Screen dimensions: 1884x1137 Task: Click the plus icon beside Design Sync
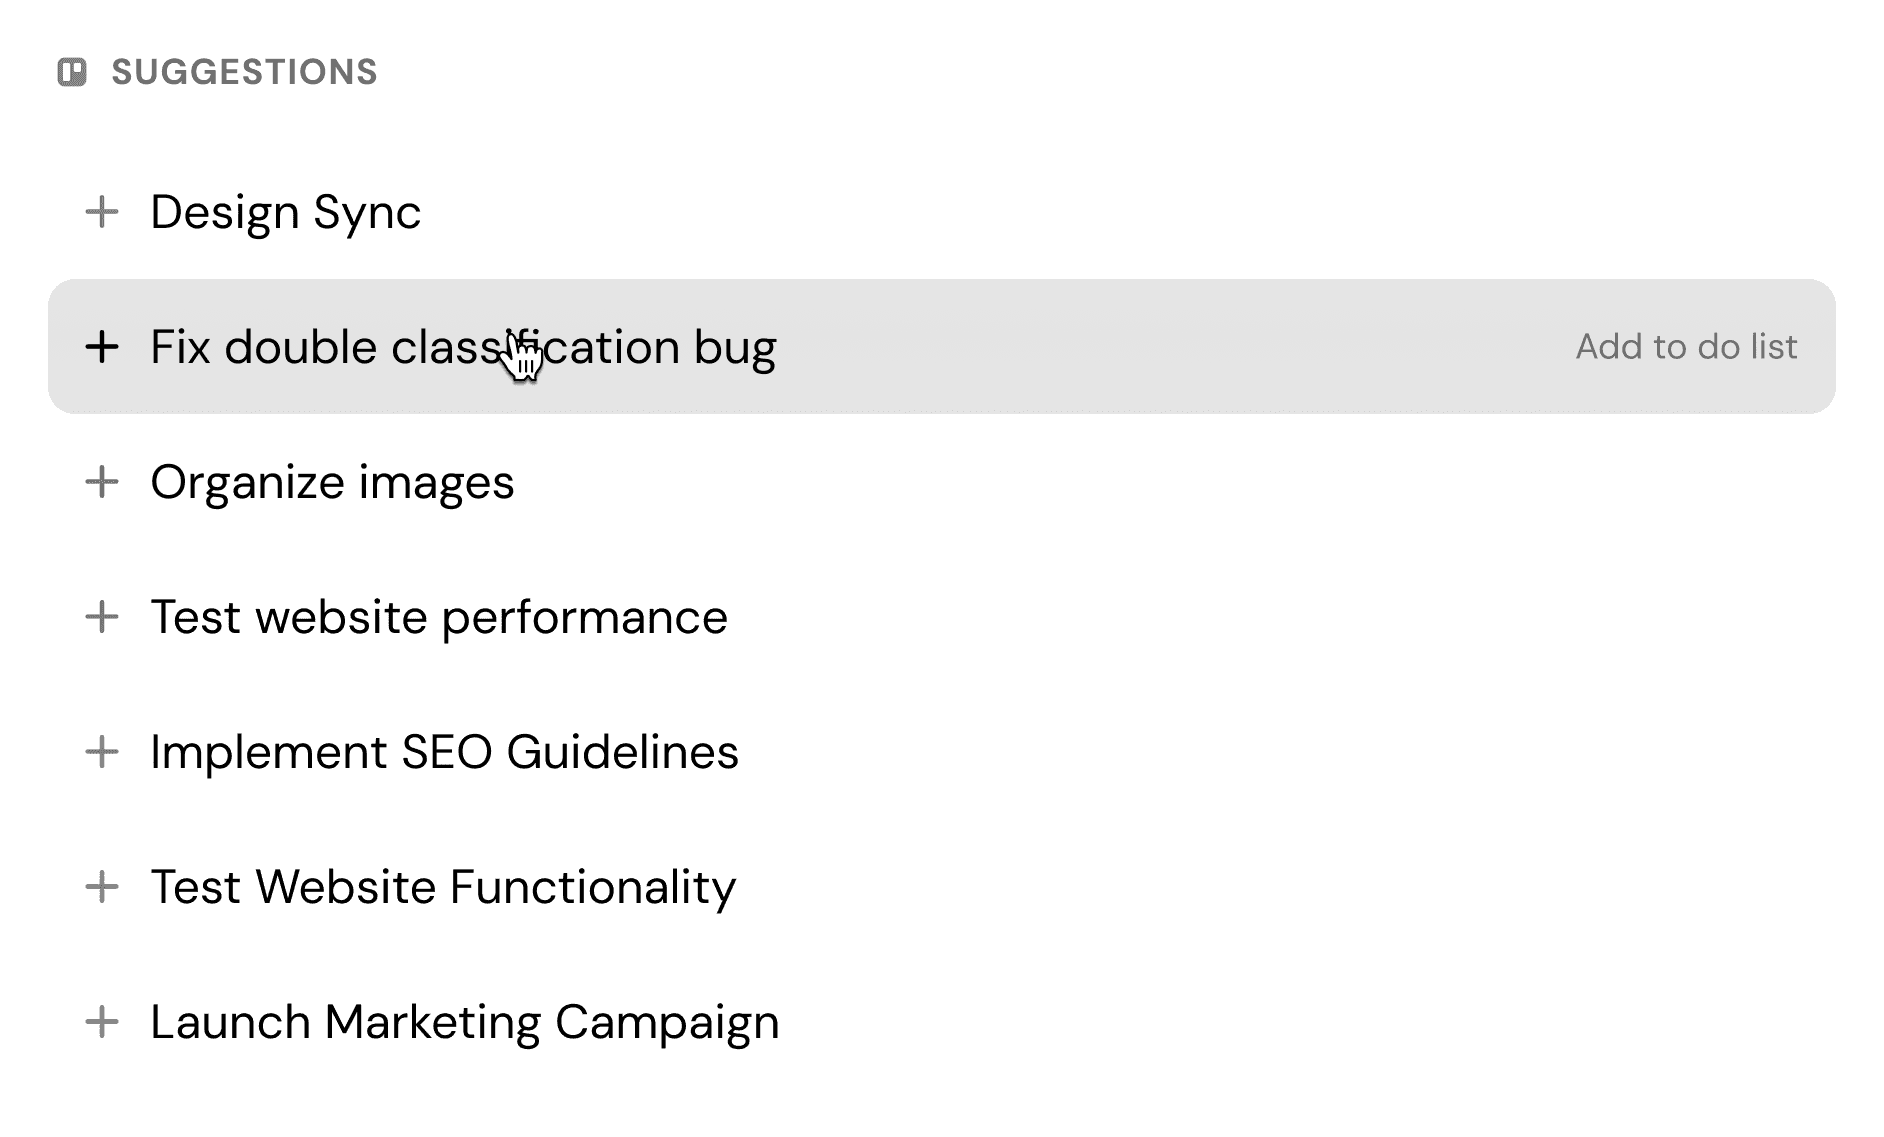[102, 212]
